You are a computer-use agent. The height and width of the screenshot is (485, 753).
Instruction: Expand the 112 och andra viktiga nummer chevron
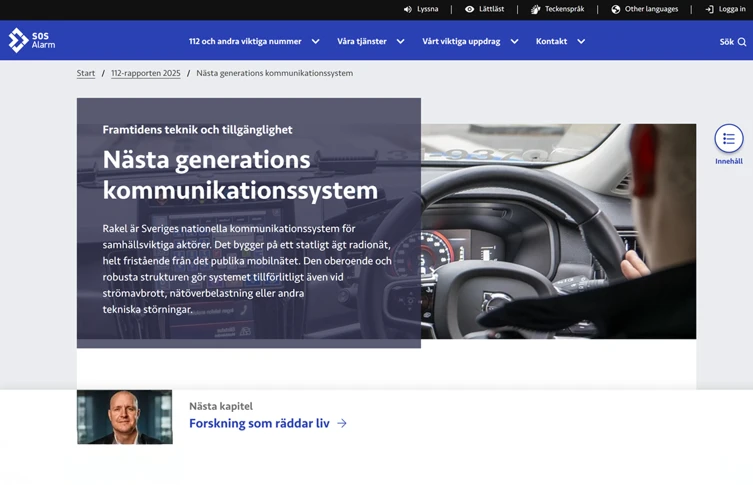(x=316, y=42)
